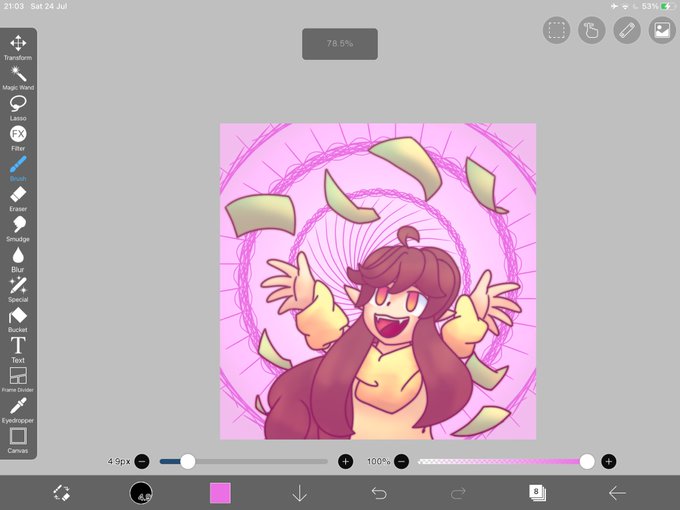
Task: Open the ruler tool icon
Action: [627, 30]
